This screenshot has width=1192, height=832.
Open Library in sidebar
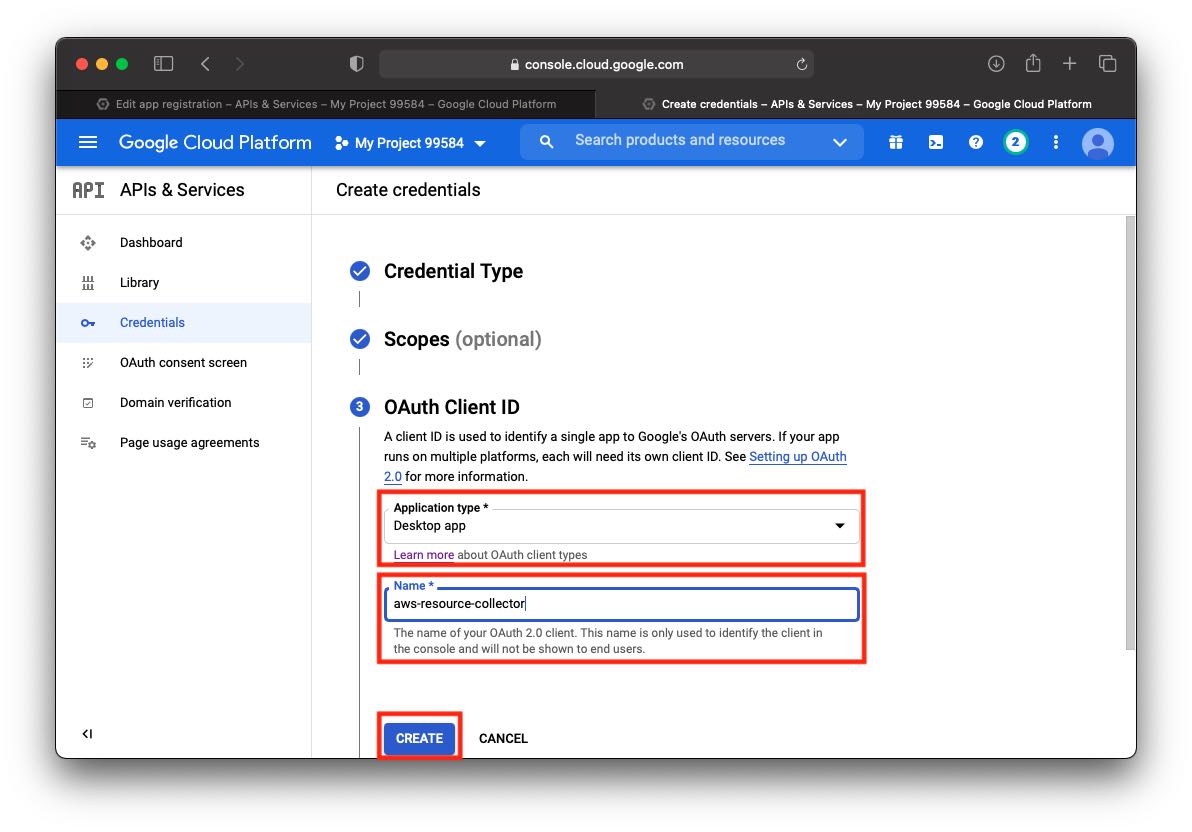click(183, 283)
